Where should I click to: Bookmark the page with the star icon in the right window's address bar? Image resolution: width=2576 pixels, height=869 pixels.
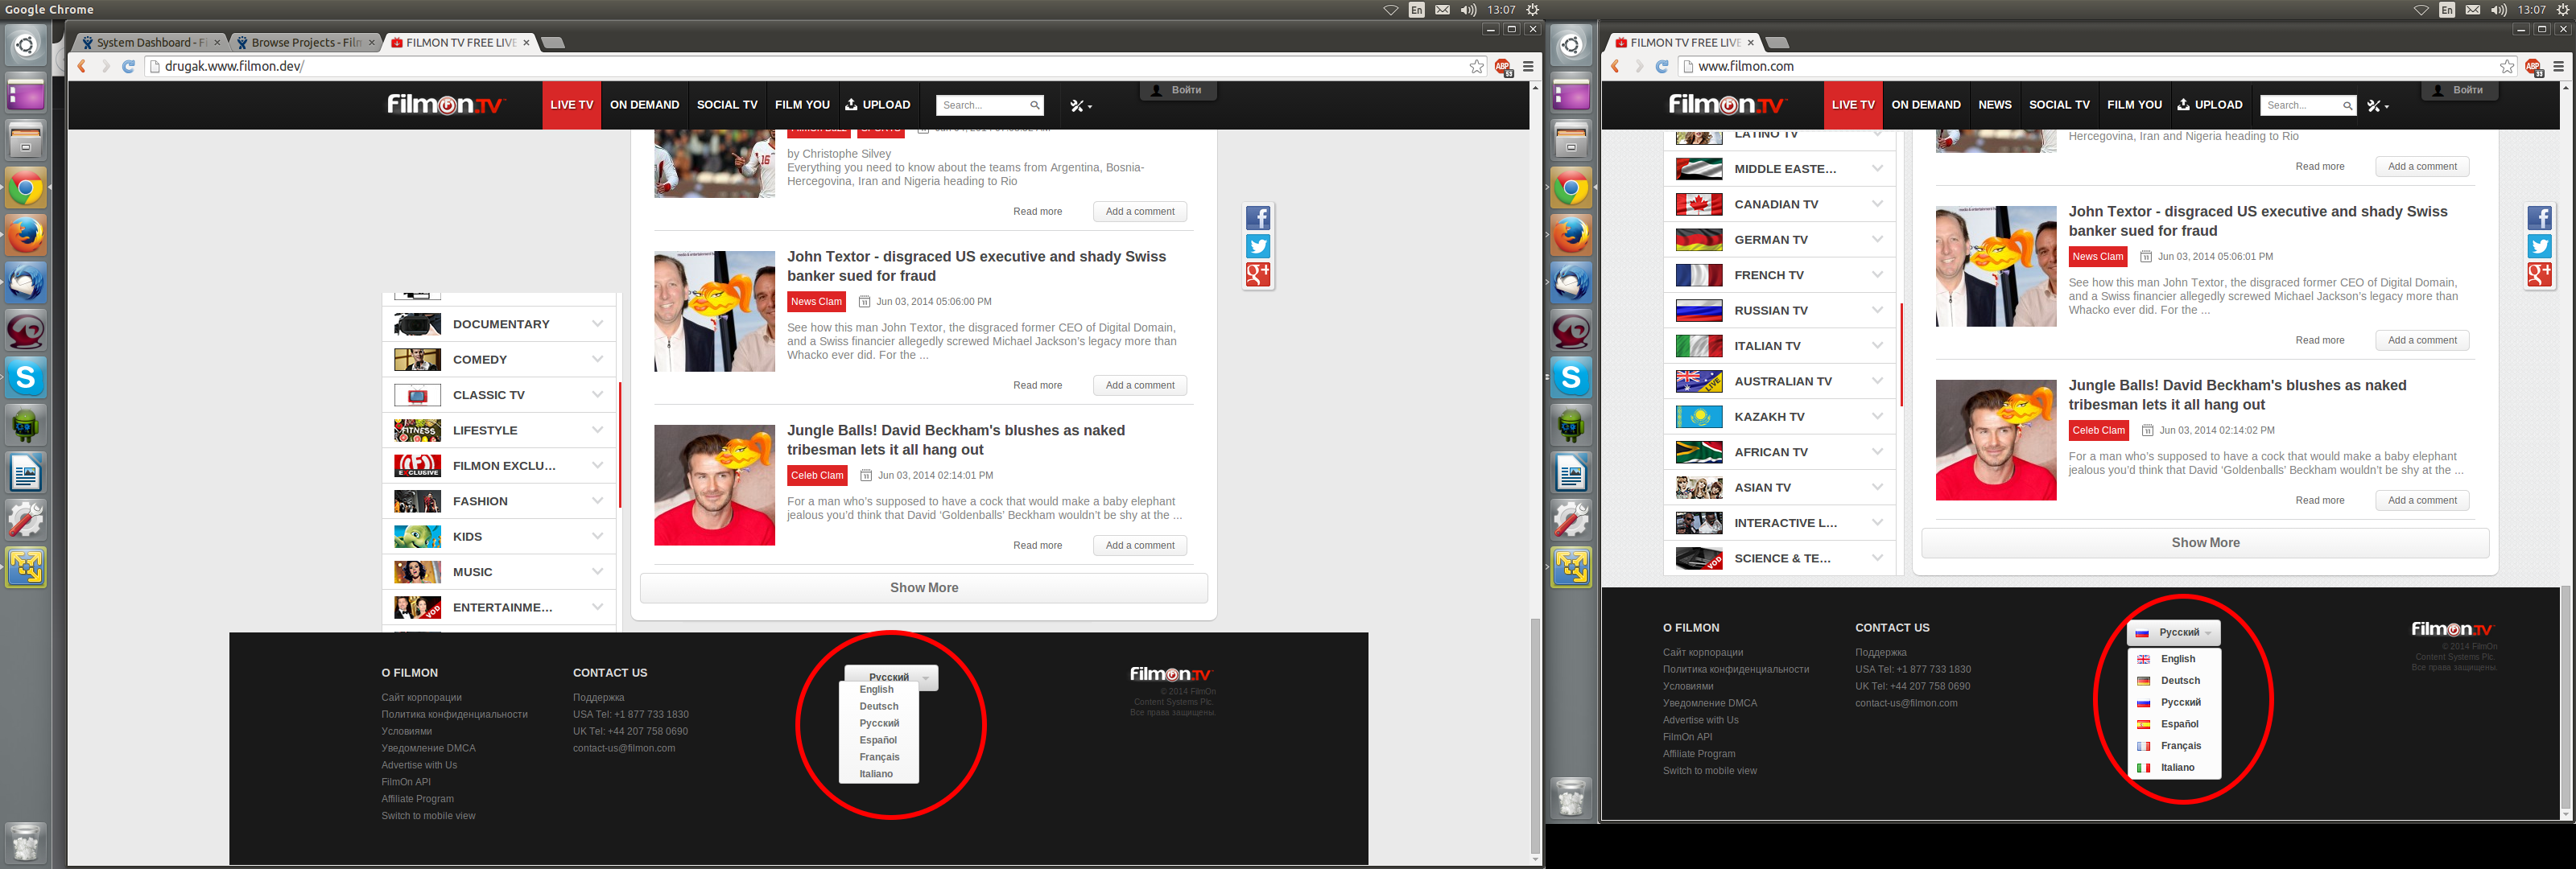pyautogui.click(x=2507, y=66)
